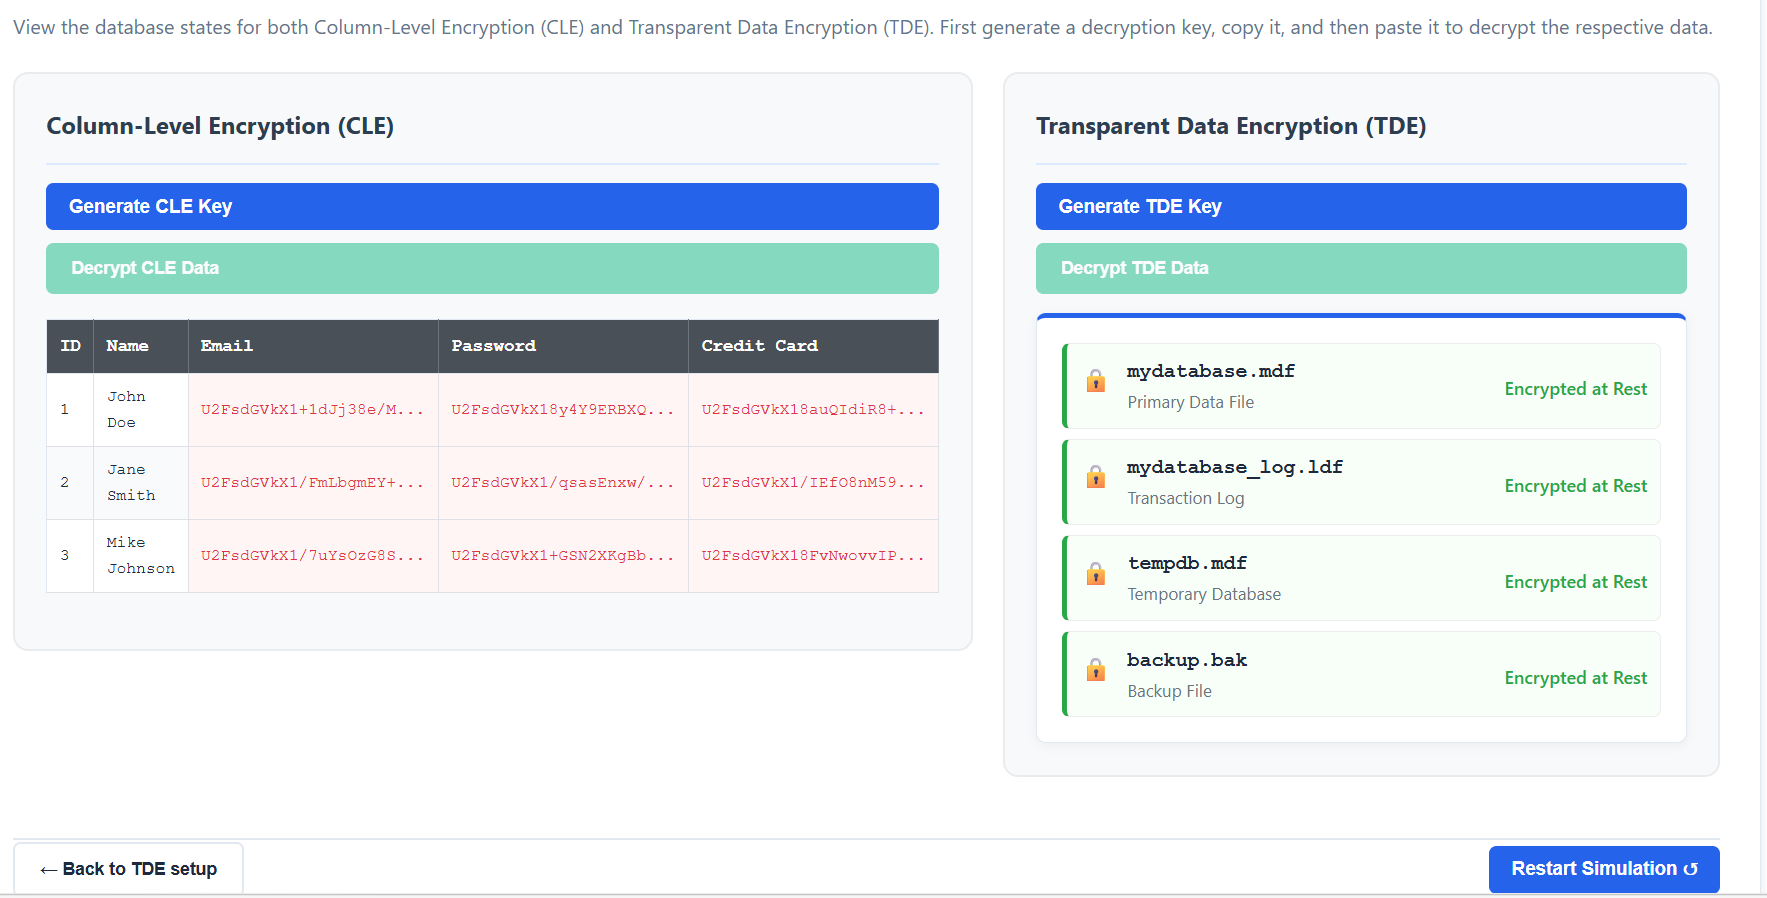The height and width of the screenshot is (898, 1767).
Task: Select John Doe's encrypted email cell
Action: tap(312, 410)
